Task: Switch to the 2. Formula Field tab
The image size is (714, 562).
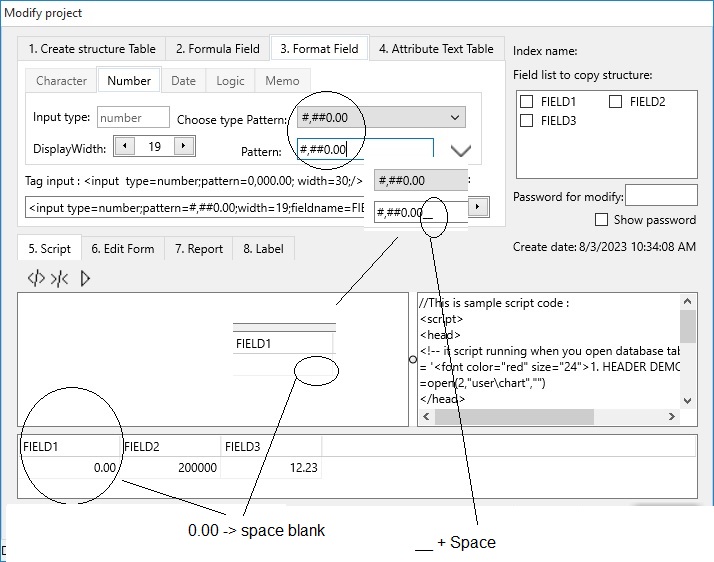Action: tap(217, 49)
